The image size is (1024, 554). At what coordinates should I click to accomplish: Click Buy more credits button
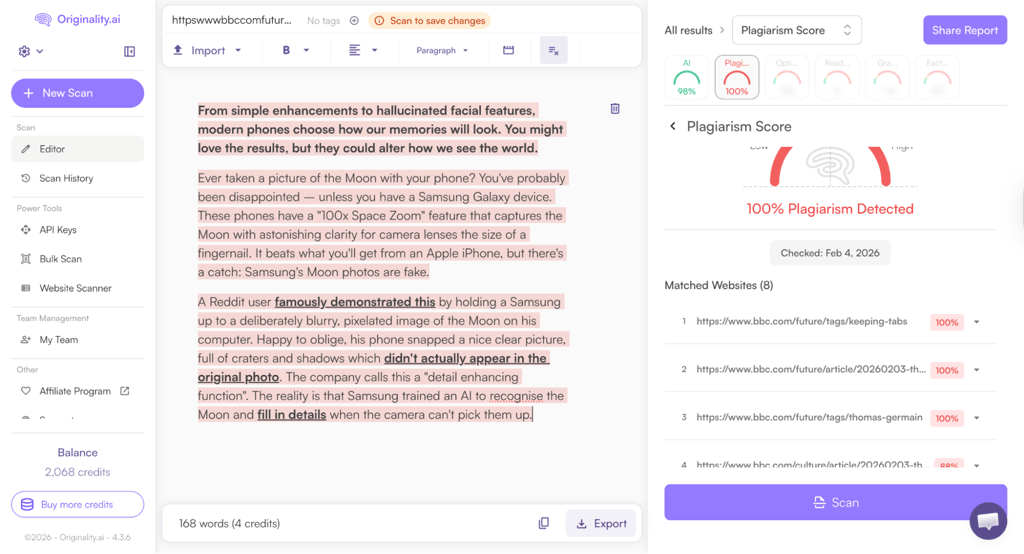(78, 504)
